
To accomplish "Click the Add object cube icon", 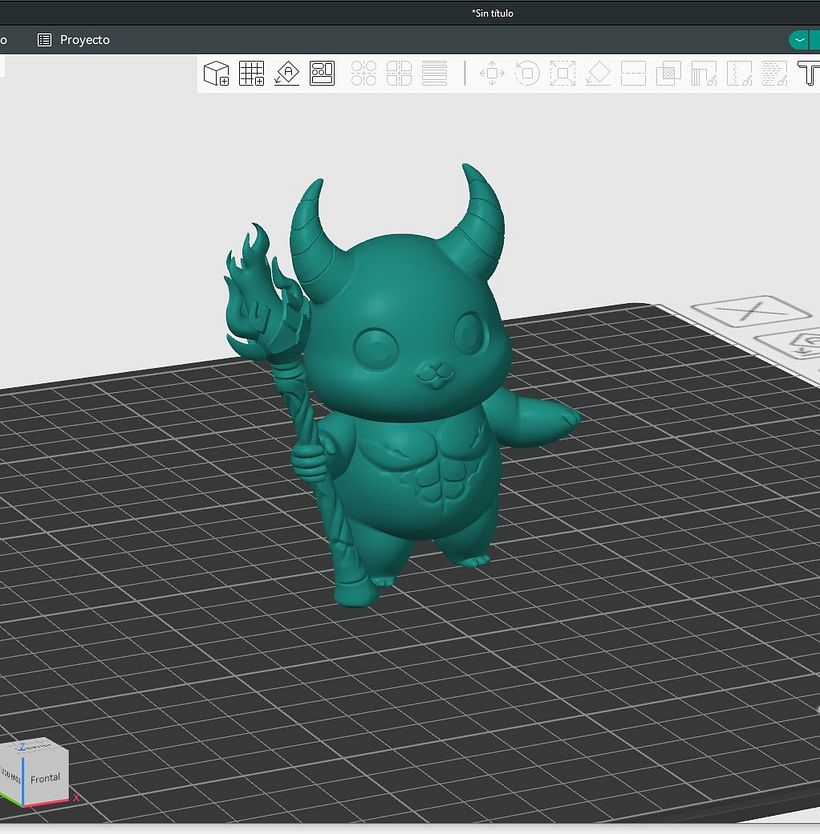I will 216,73.
